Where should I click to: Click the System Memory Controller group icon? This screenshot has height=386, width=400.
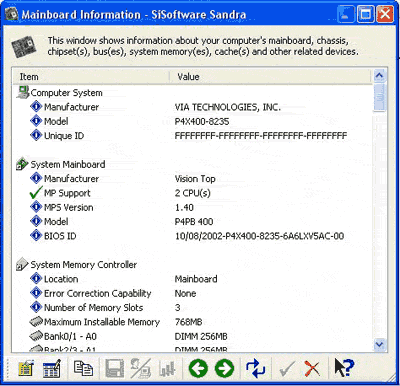coord(22,264)
